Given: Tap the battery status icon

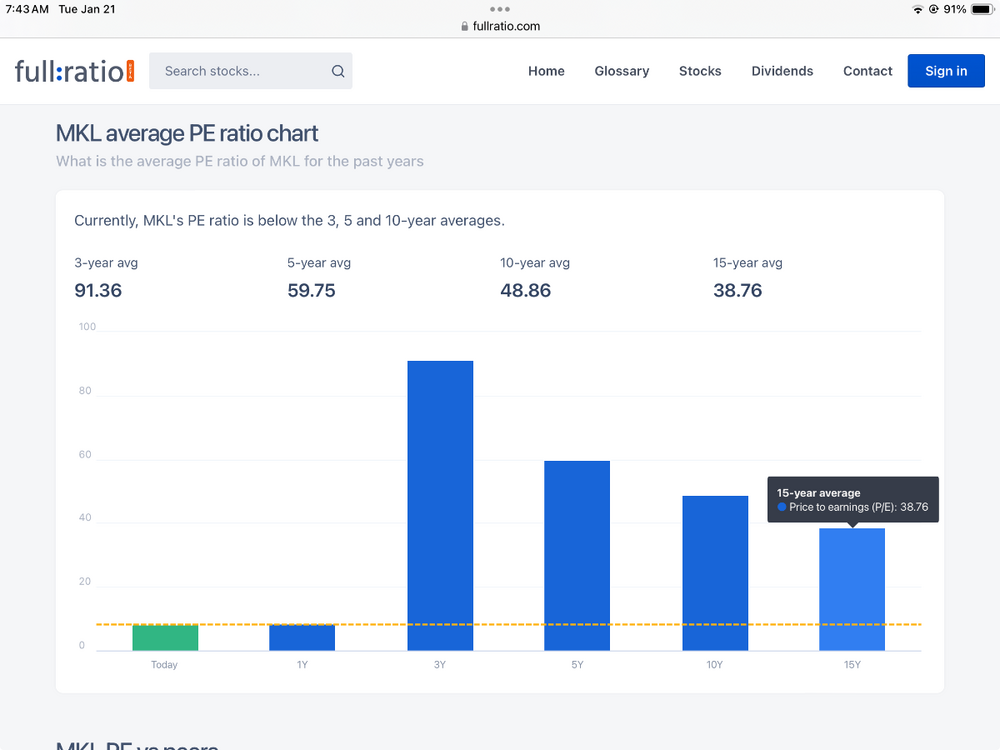Looking at the screenshot, I should pyautogui.click(x=982, y=9).
